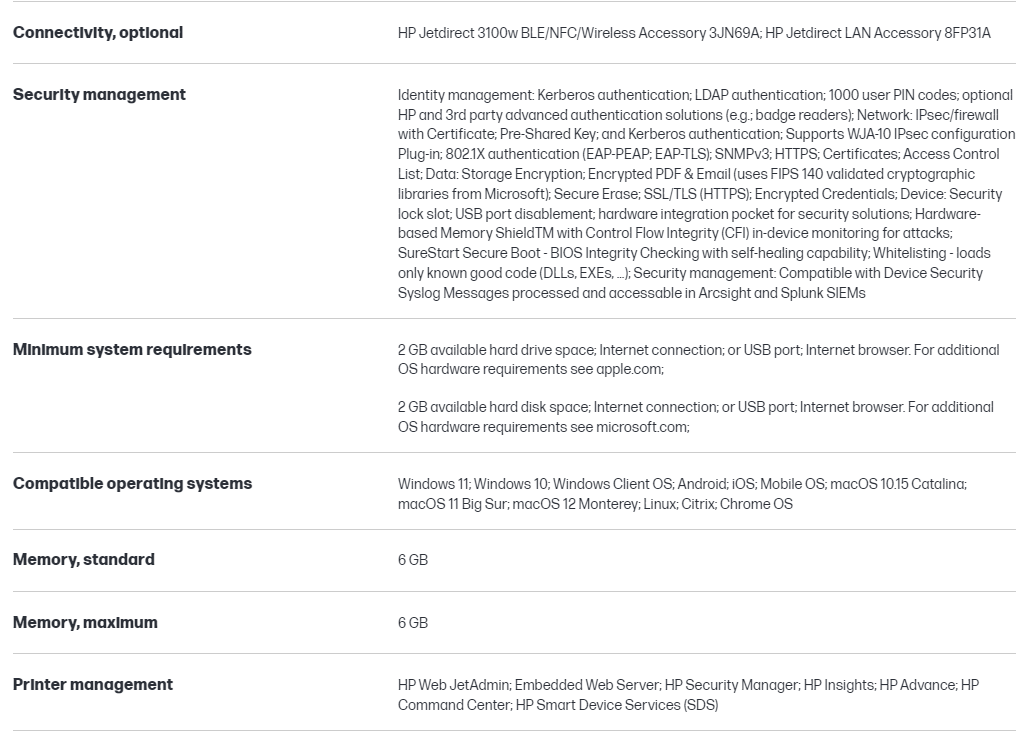Click the "Memory, maximum" row heading

tap(85, 623)
